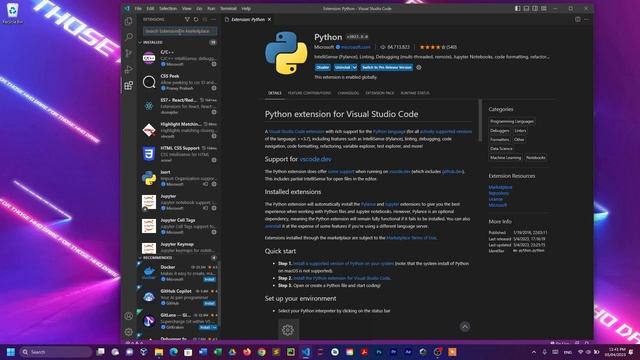This screenshot has height=360, width=640.
Task: Click the Machine Learning category tag
Action: tap(505, 158)
